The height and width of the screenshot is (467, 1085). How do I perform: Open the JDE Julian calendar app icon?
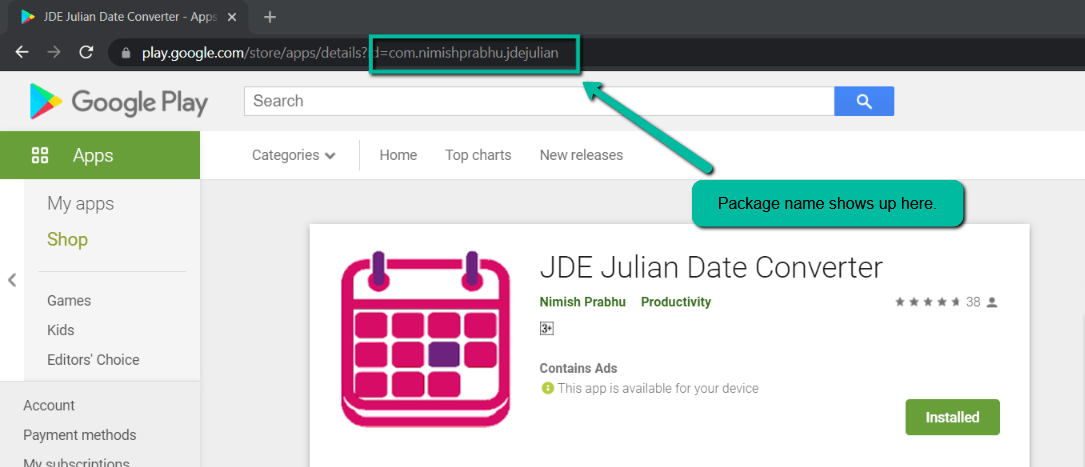point(426,339)
